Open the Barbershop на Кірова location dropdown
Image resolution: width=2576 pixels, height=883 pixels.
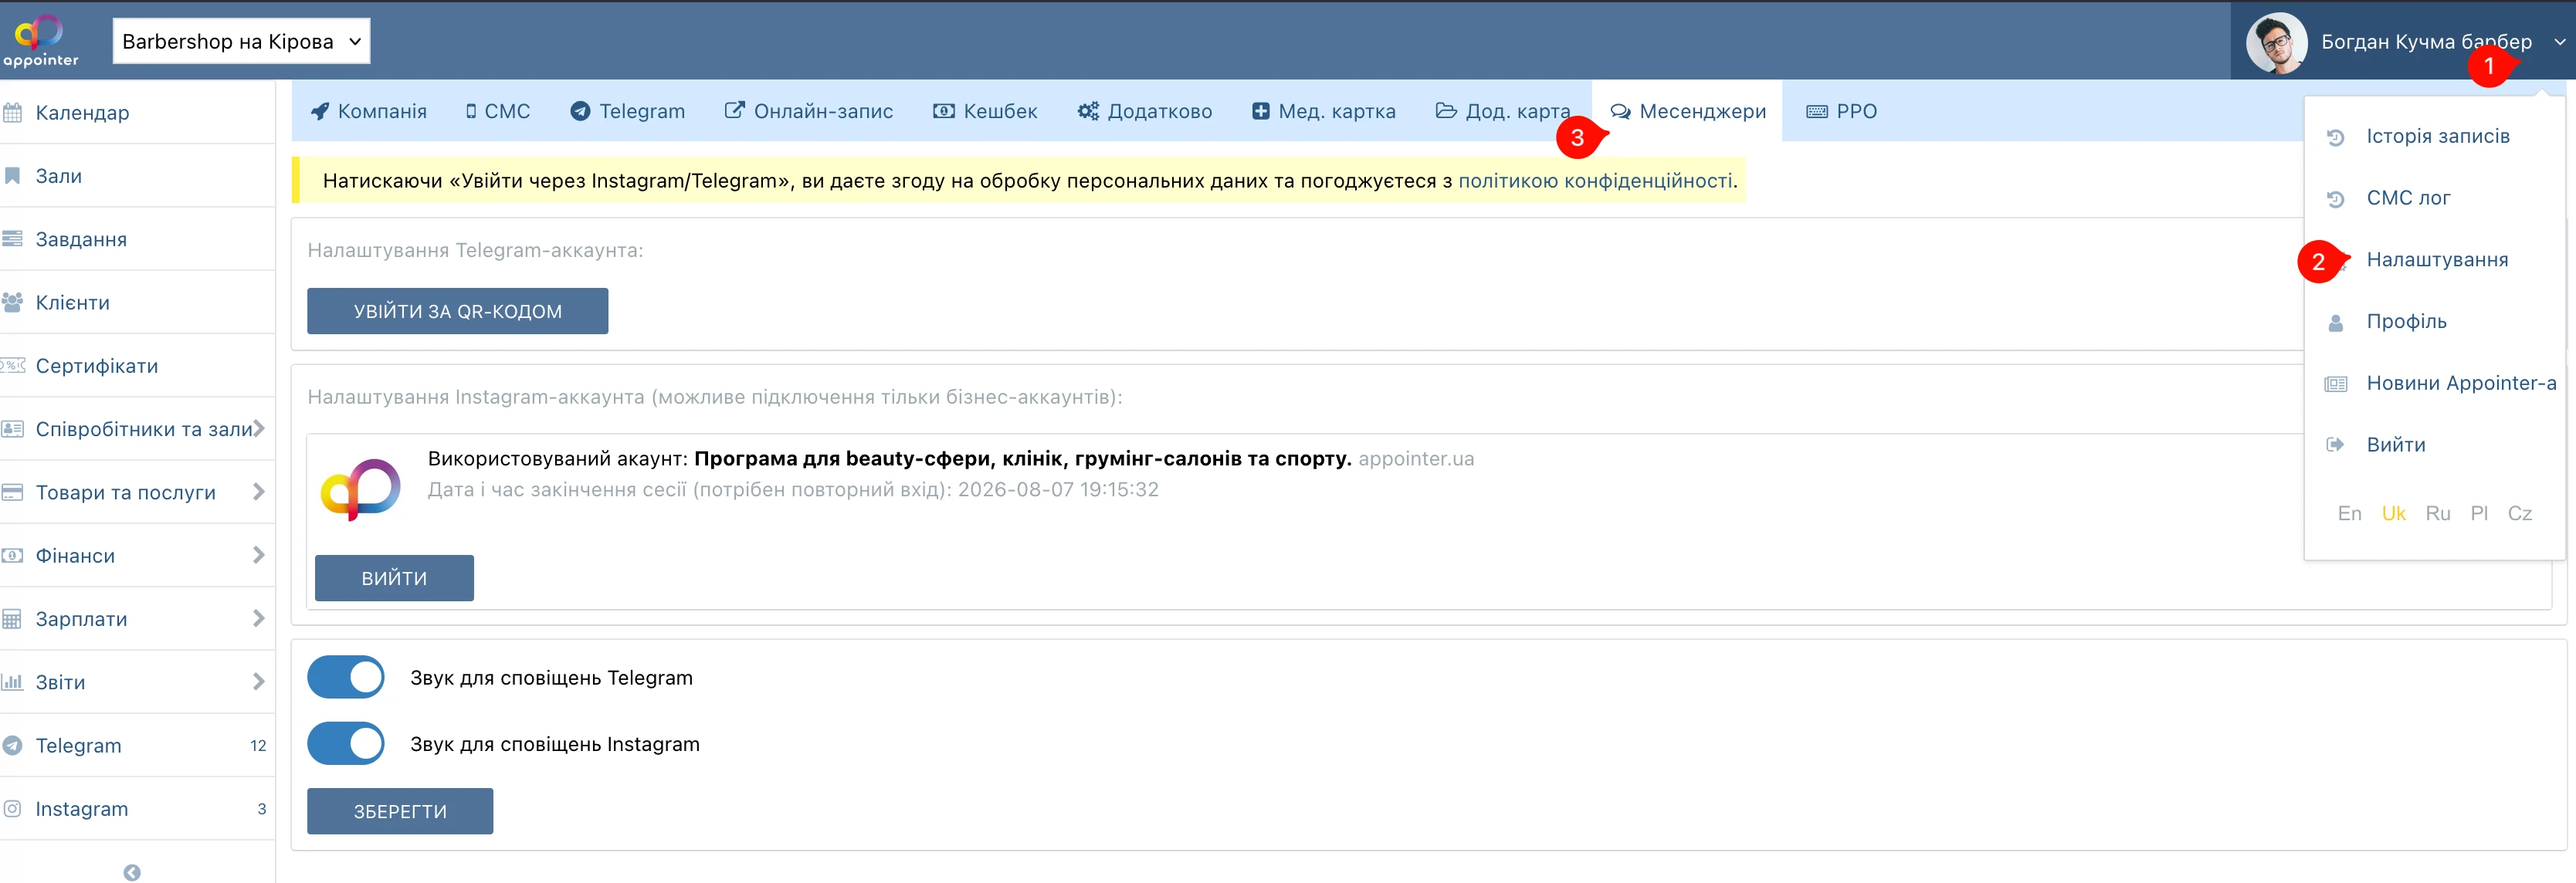[x=241, y=41]
